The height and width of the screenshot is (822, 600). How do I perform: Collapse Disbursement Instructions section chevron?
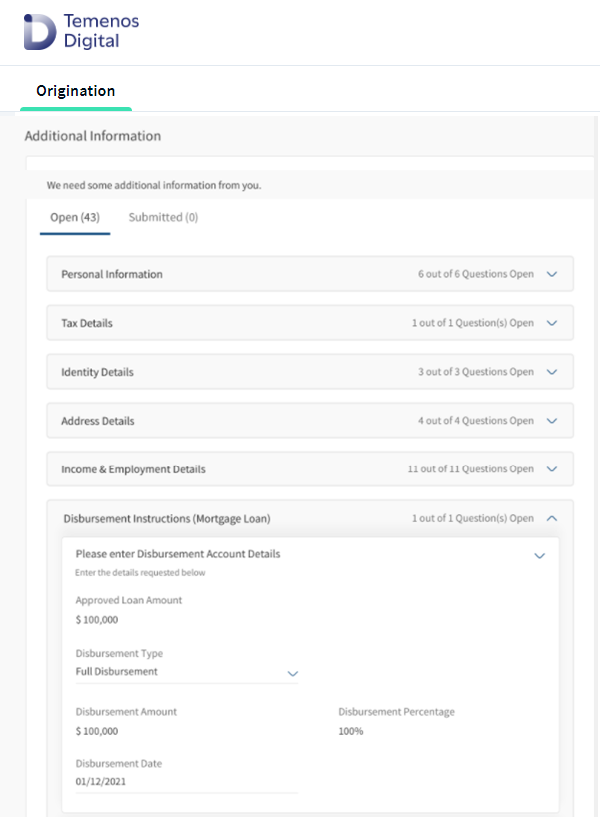[552, 518]
